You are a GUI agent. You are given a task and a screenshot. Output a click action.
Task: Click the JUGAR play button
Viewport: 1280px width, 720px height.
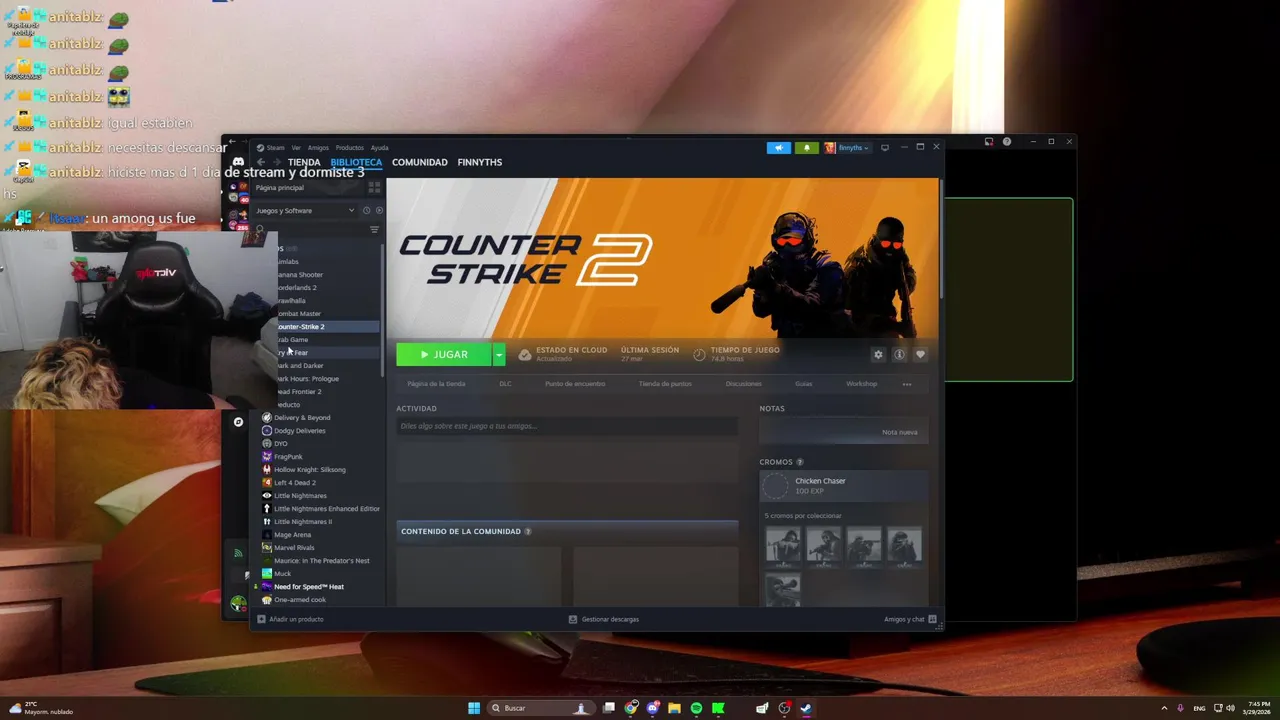click(x=444, y=355)
